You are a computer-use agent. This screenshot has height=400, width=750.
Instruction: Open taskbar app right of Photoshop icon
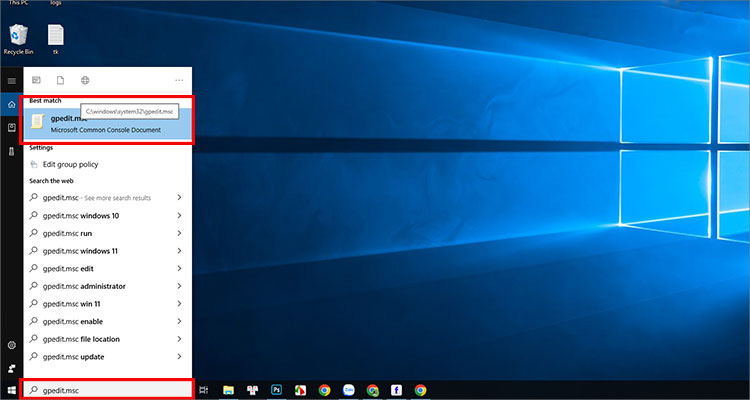(x=300, y=390)
